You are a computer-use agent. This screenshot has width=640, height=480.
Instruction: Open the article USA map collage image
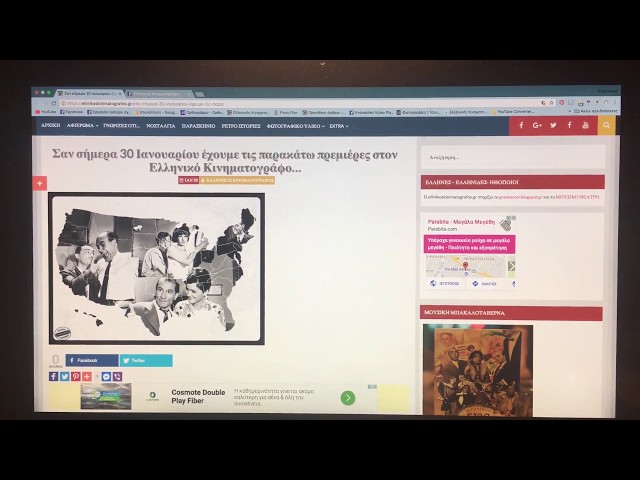click(x=157, y=269)
